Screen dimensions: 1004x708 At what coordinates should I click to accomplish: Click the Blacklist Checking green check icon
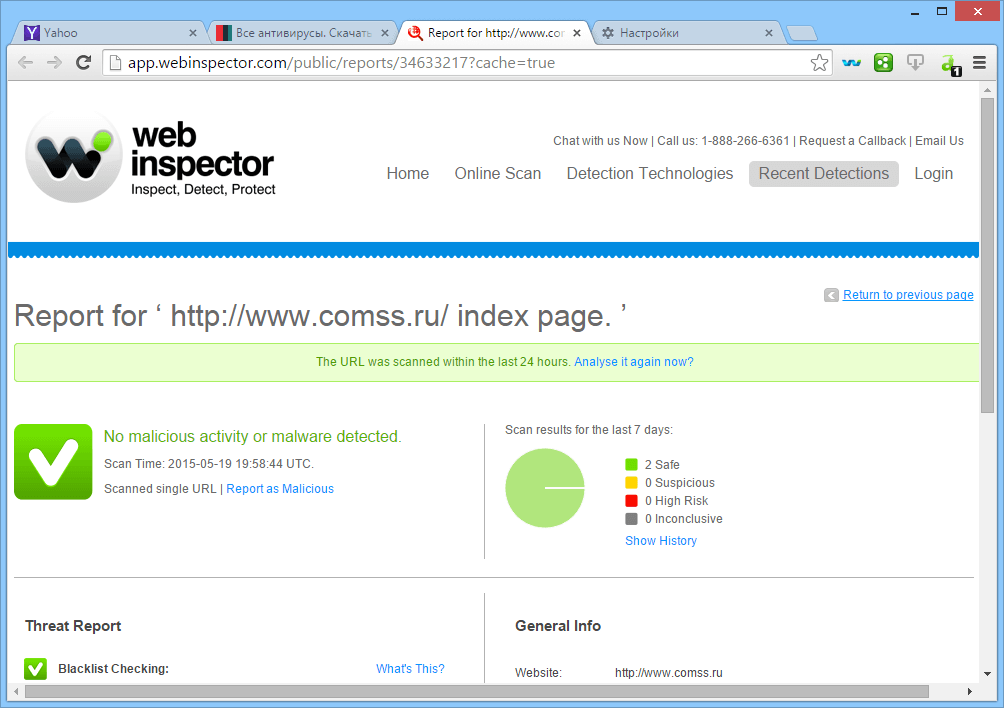(x=35, y=669)
